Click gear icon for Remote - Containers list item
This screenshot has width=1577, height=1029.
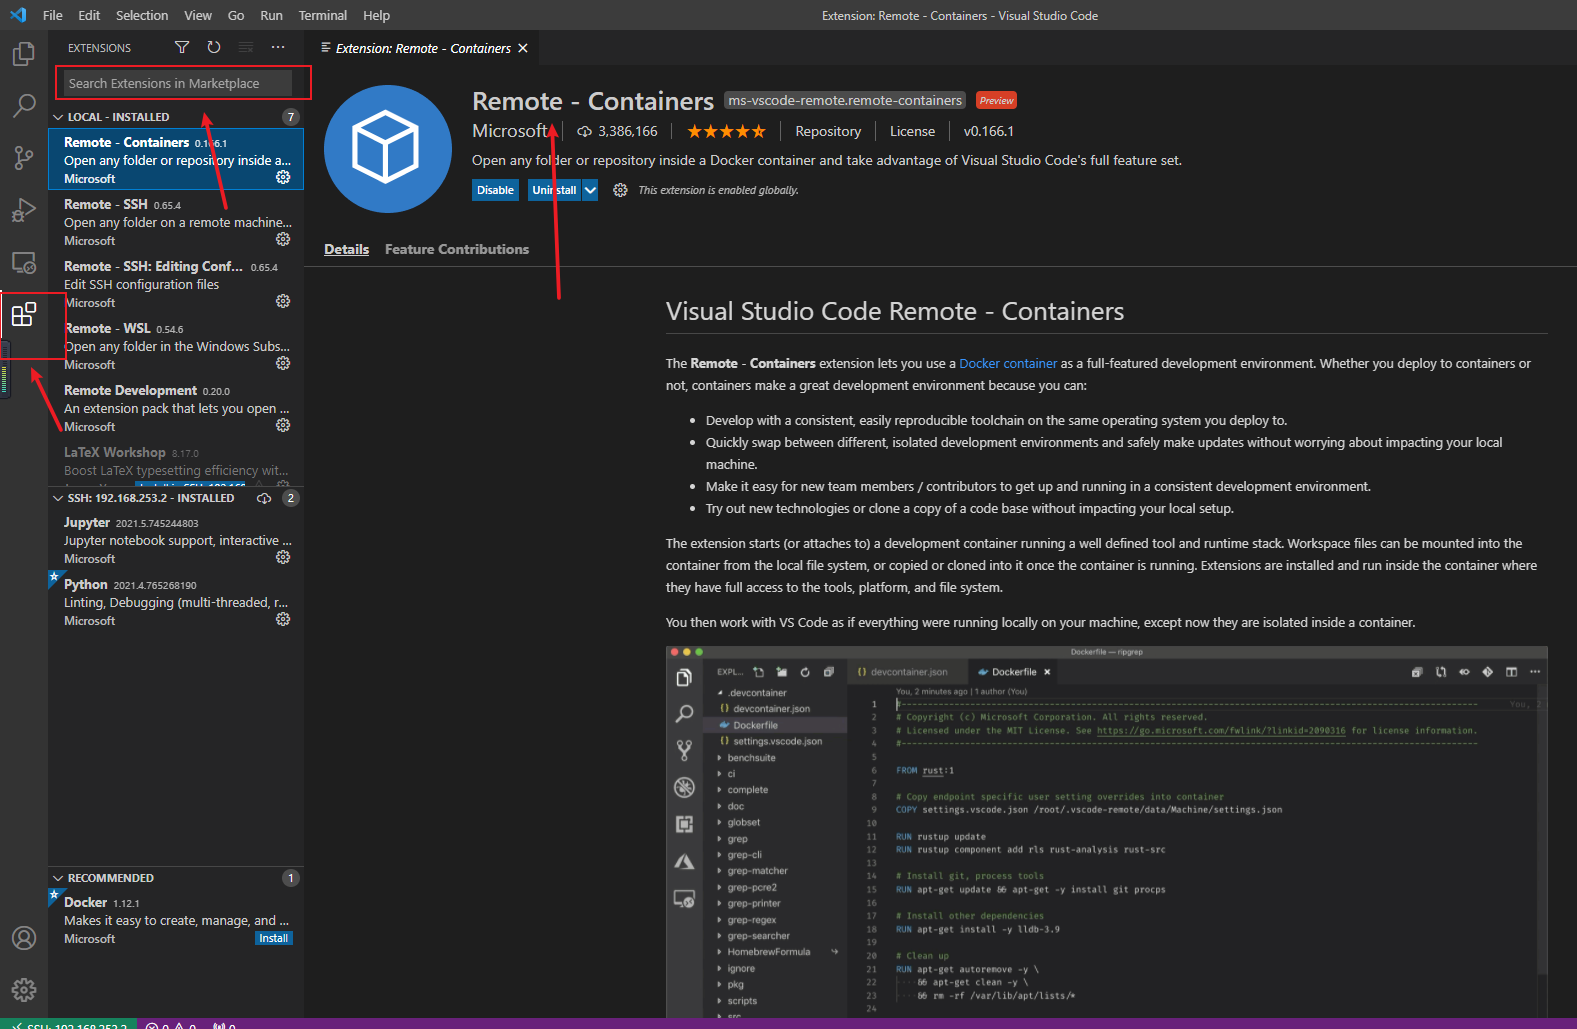[x=283, y=178]
